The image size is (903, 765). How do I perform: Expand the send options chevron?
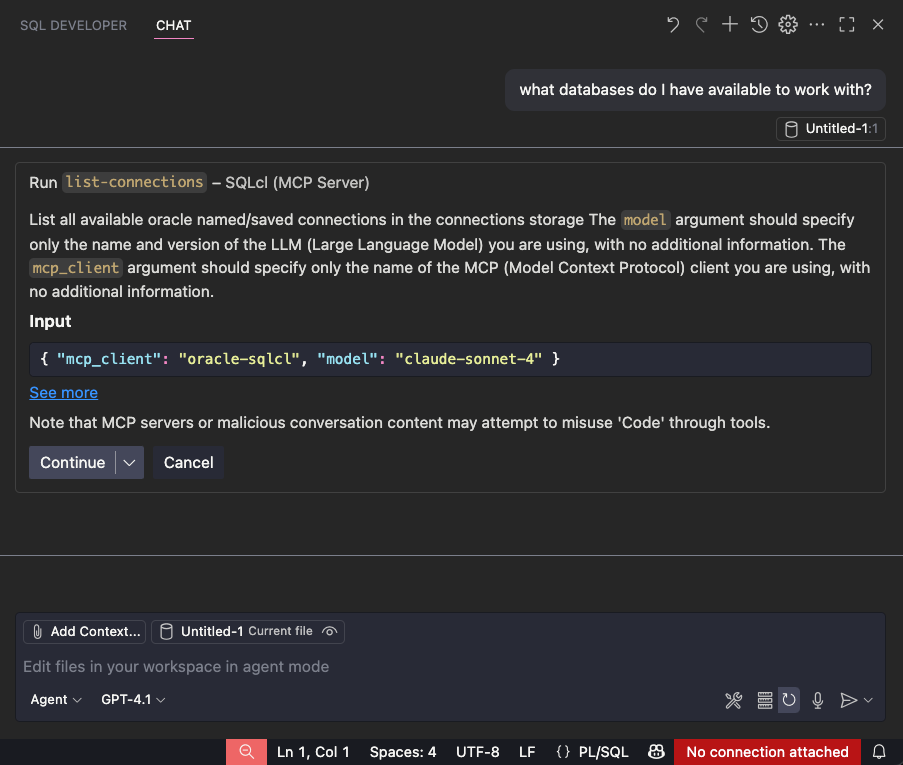868,700
